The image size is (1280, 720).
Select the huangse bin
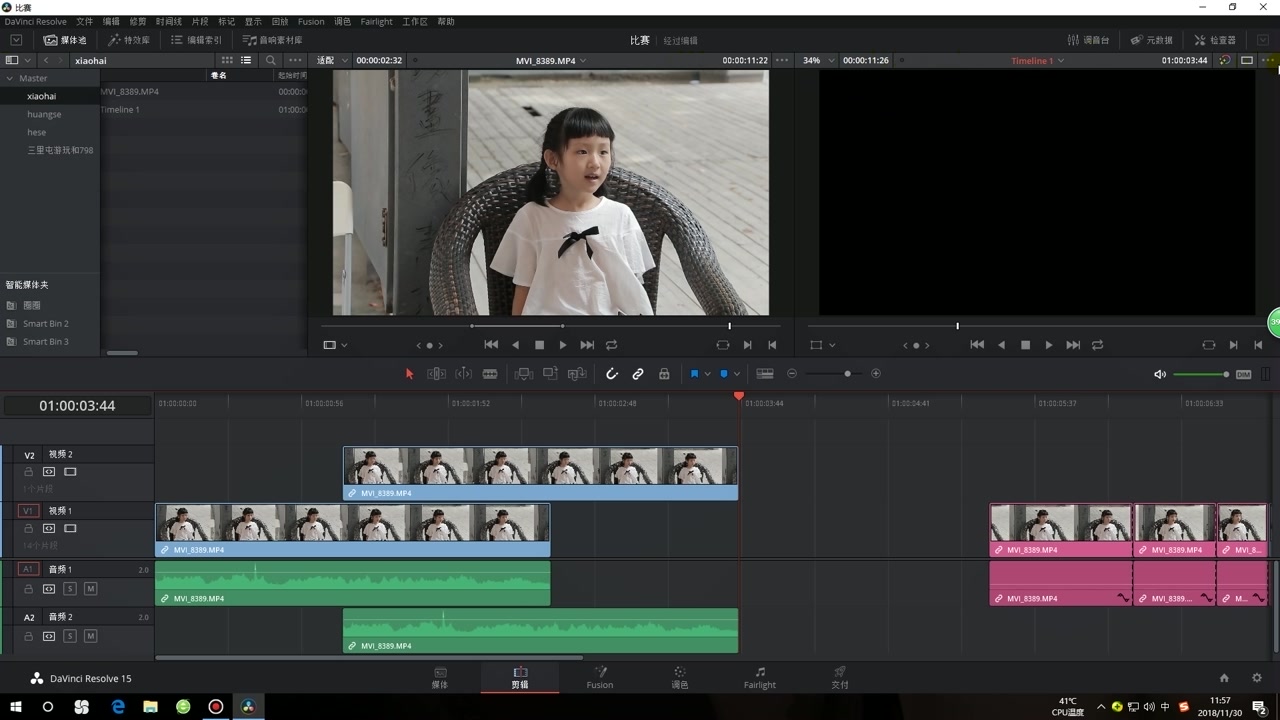click(44, 114)
